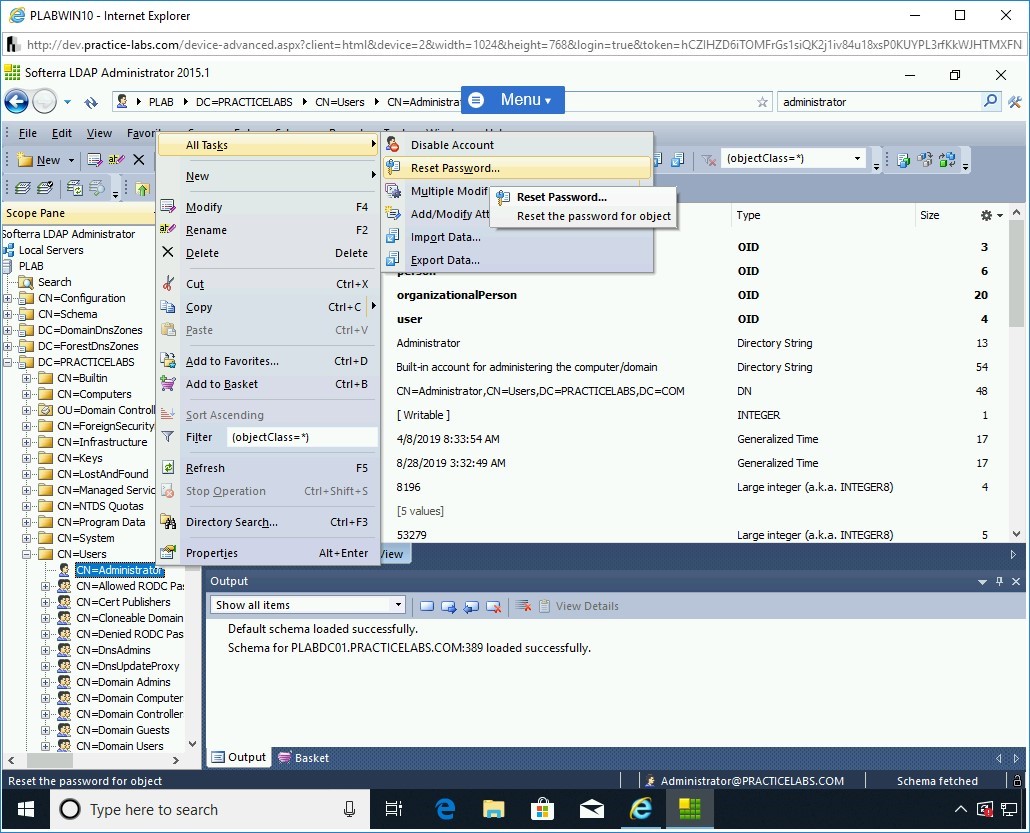The width and height of the screenshot is (1030, 833).
Task: Click in the Windows taskbar search box
Action: [x=200, y=809]
